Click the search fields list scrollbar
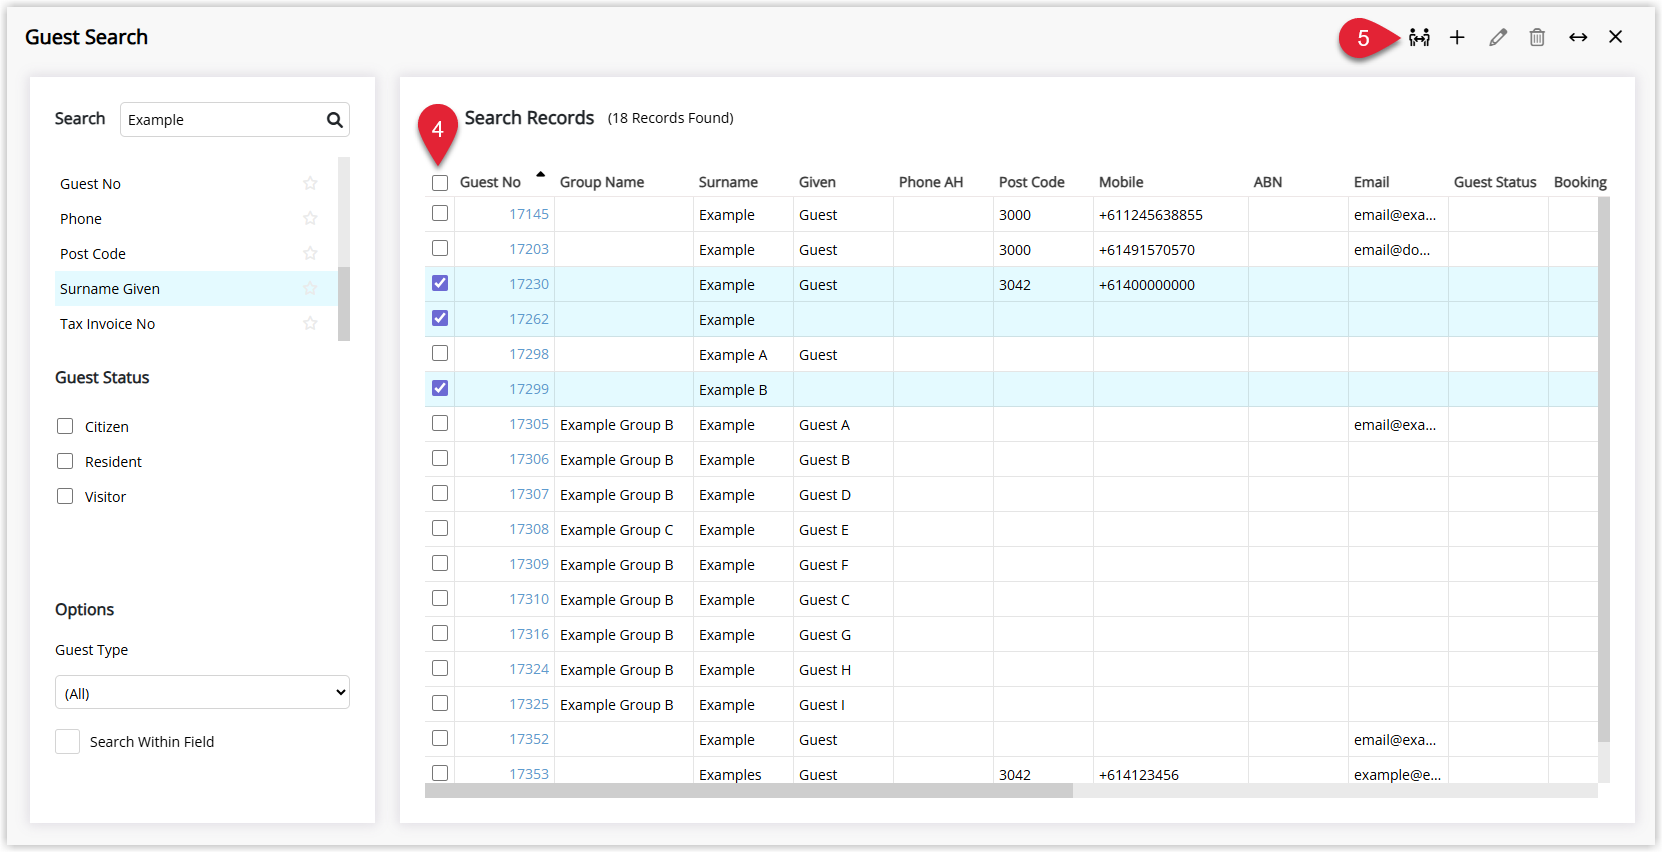 tap(344, 304)
